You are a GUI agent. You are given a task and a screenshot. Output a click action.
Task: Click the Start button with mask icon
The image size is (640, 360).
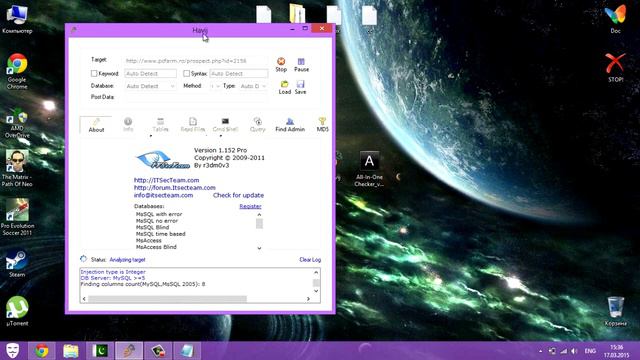coord(13,351)
